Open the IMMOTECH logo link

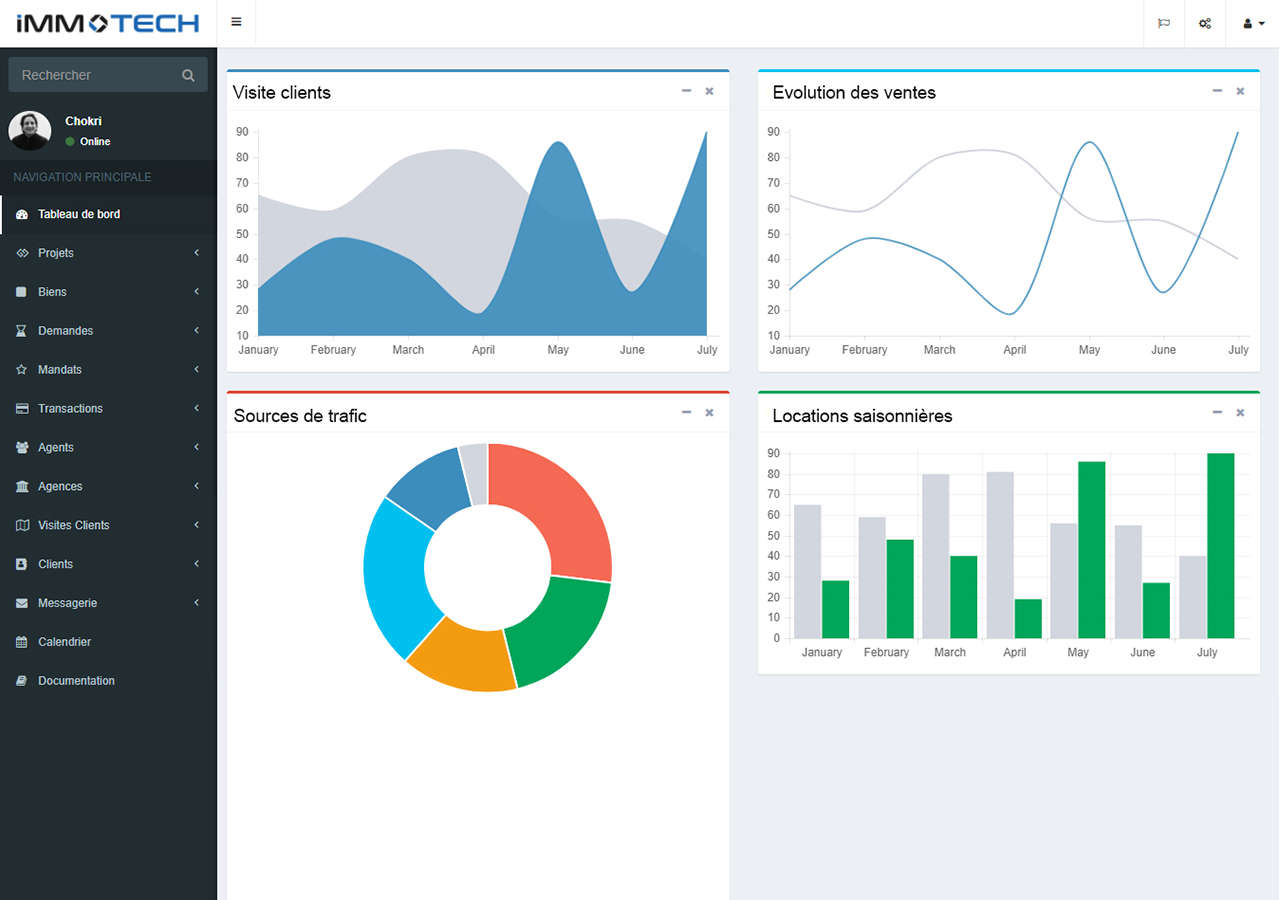108,24
